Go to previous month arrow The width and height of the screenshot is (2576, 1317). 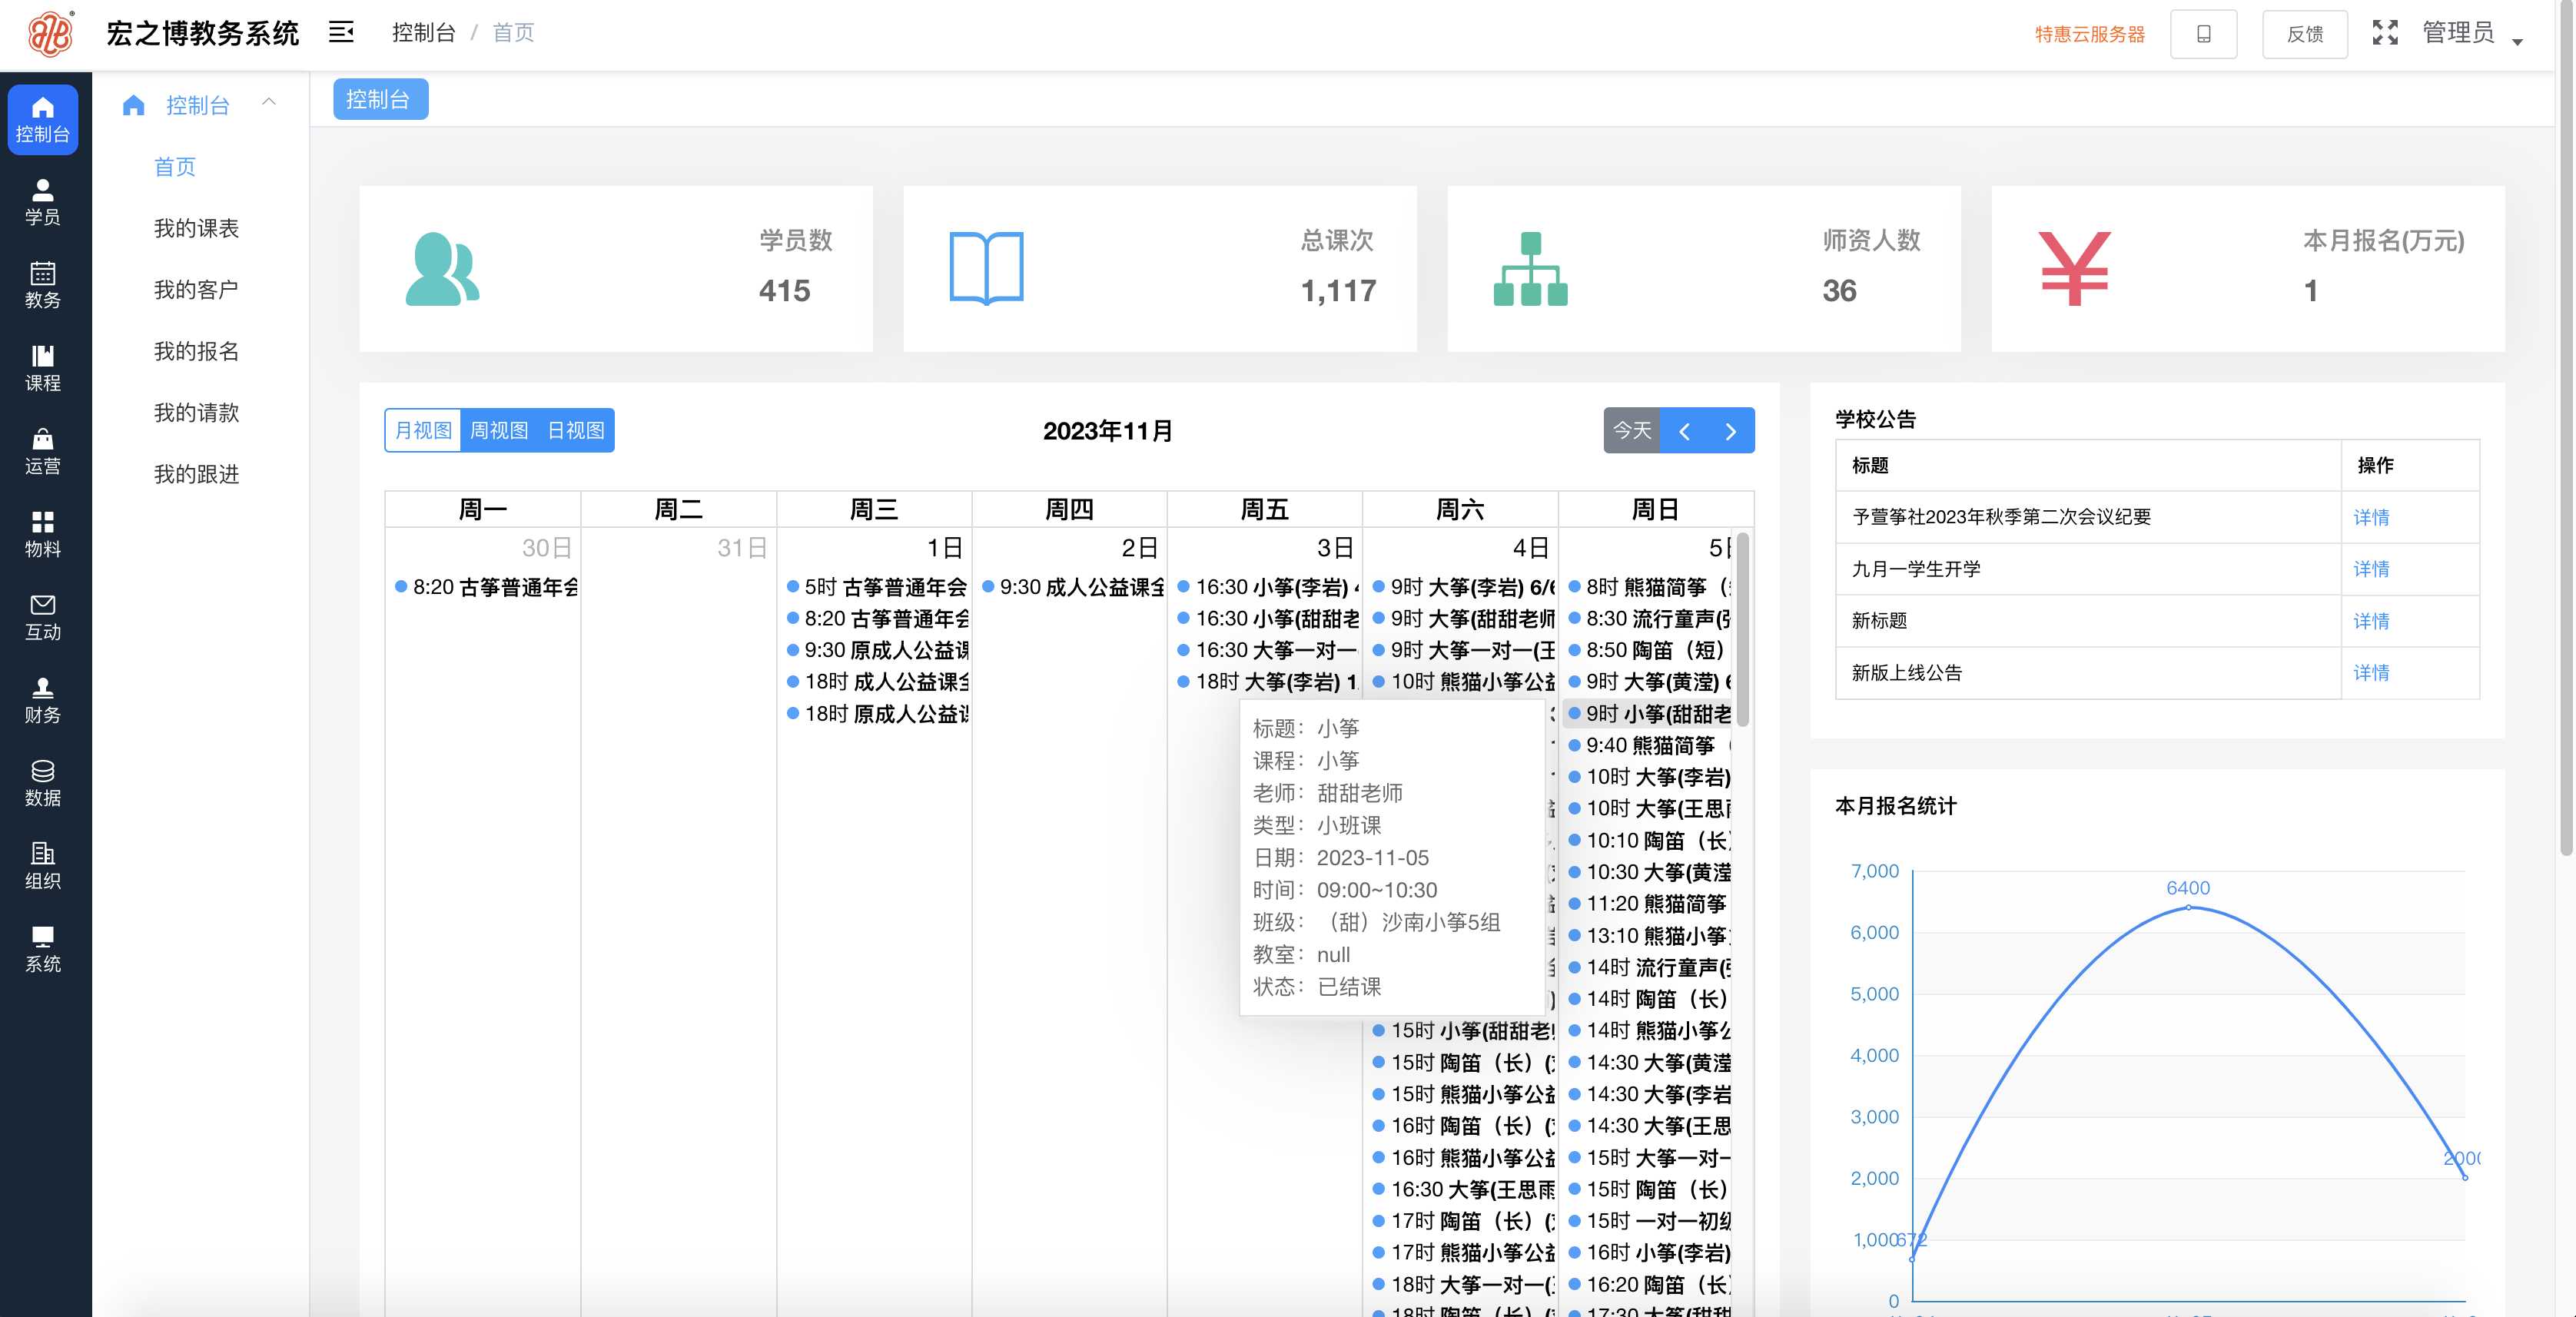(x=1684, y=431)
